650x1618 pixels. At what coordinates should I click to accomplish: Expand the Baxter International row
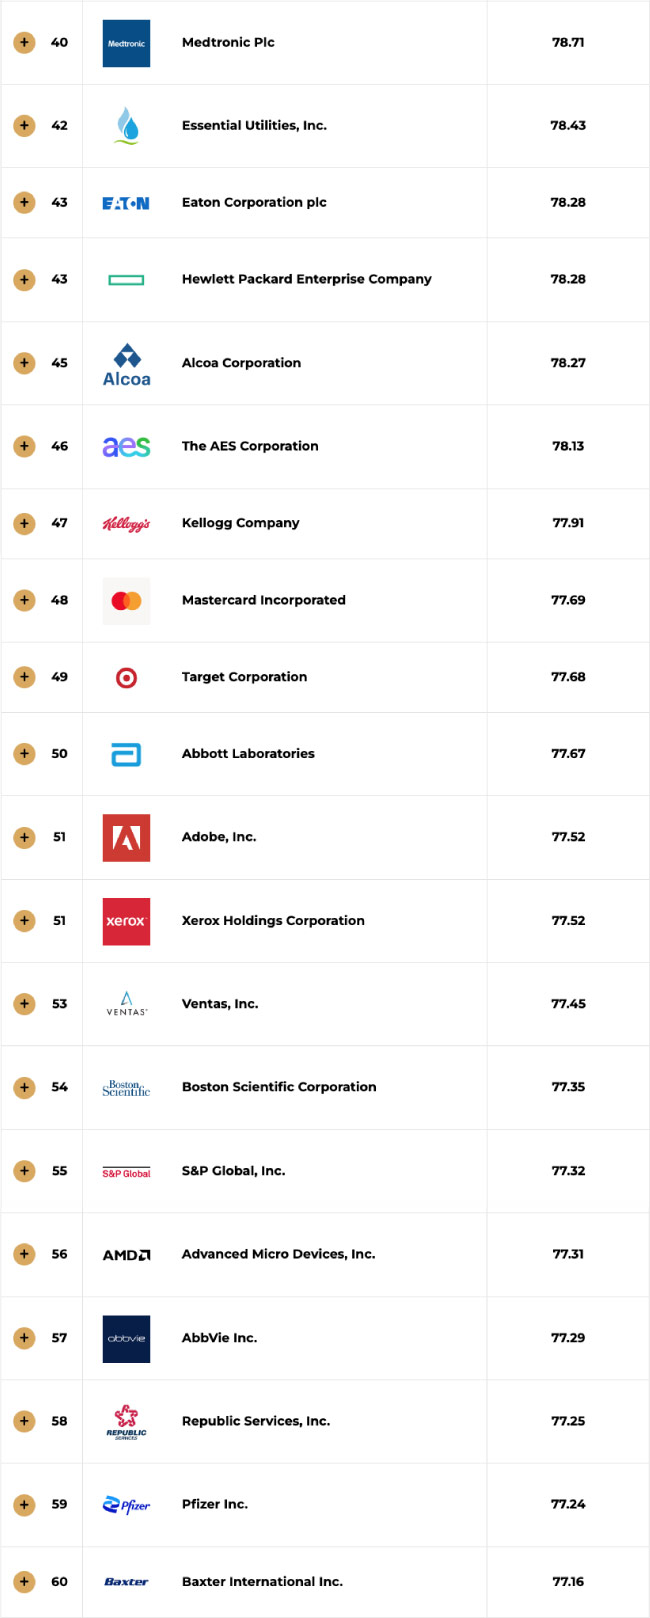pos(24,1582)
